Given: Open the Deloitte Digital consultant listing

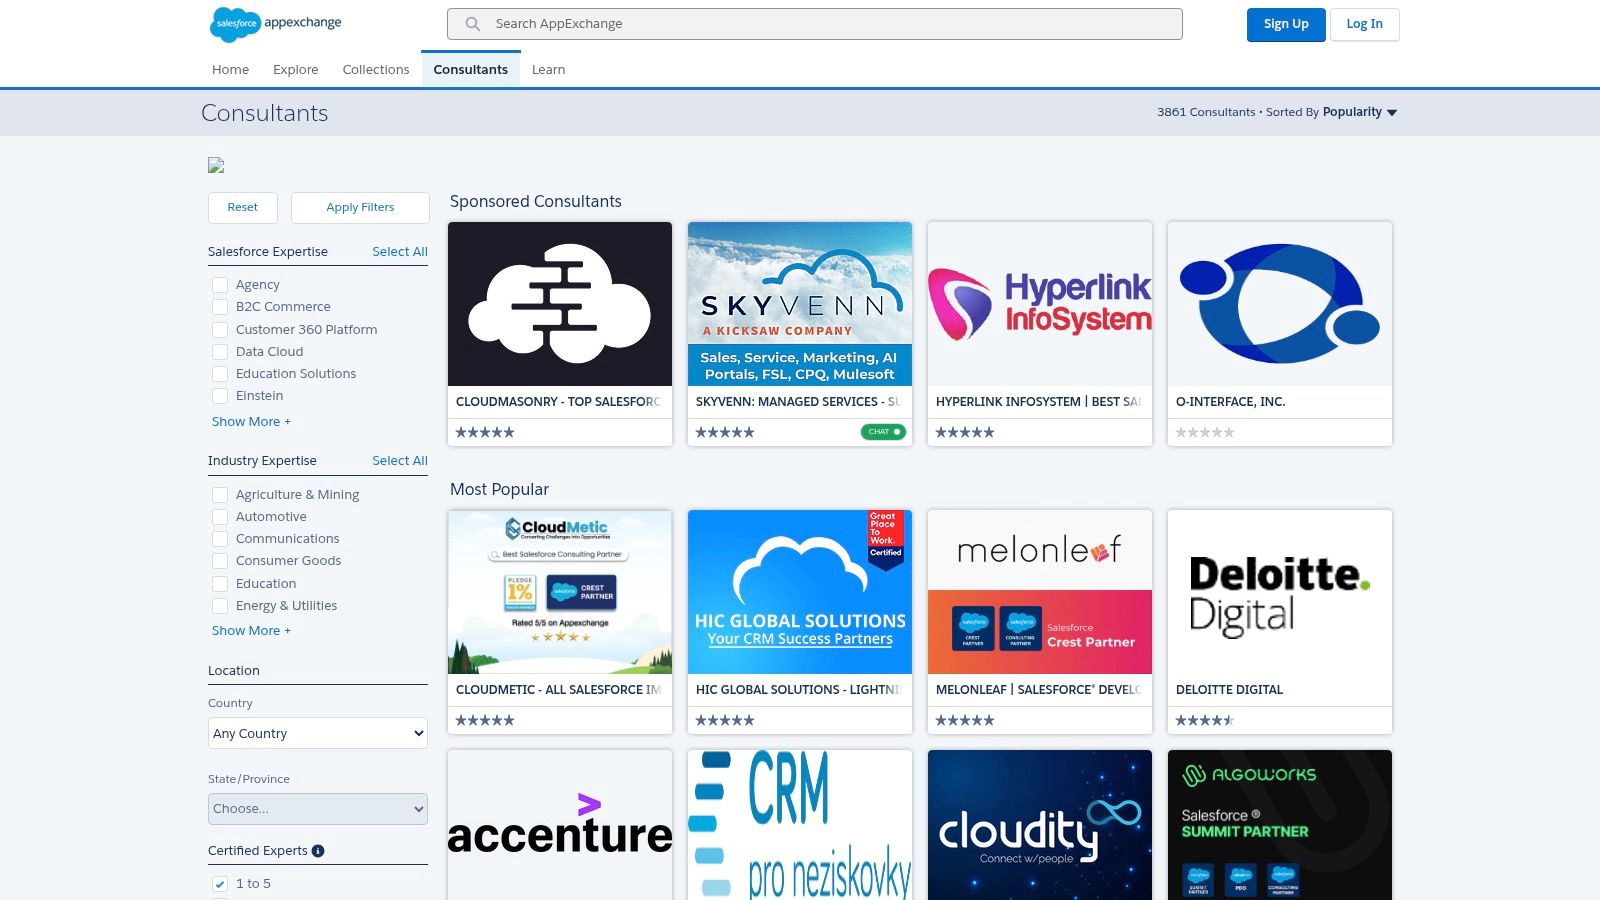Looking at the screenshot, I should click(x=1280, y=600).
